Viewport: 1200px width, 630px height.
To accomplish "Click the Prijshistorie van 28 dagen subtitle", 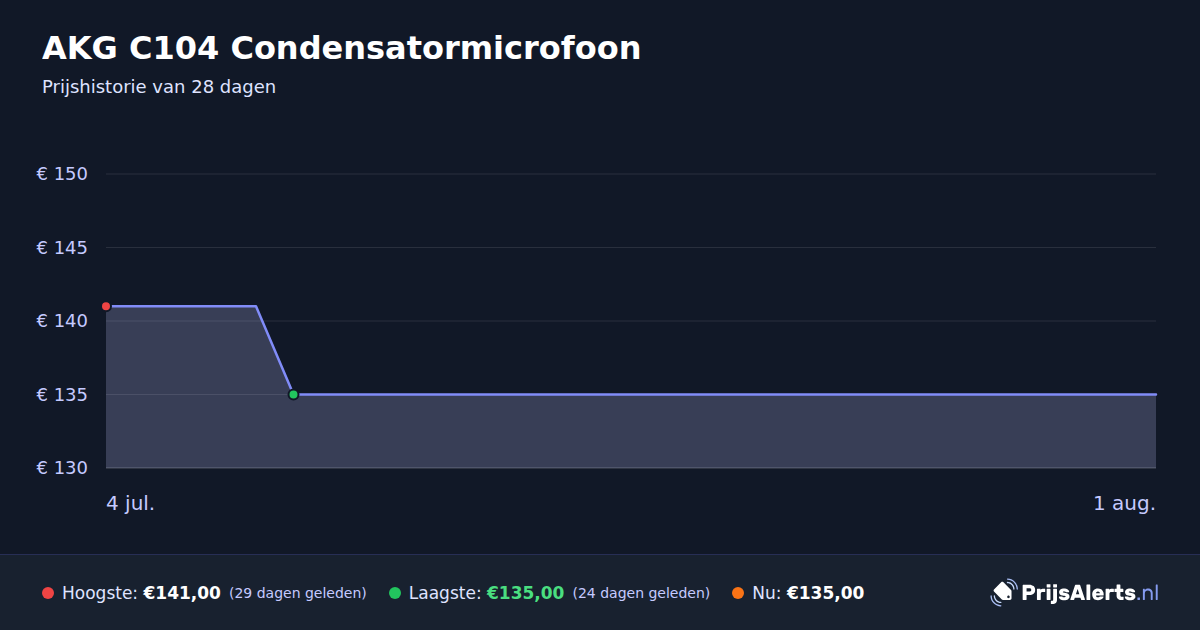I will [x=159, y=87].
